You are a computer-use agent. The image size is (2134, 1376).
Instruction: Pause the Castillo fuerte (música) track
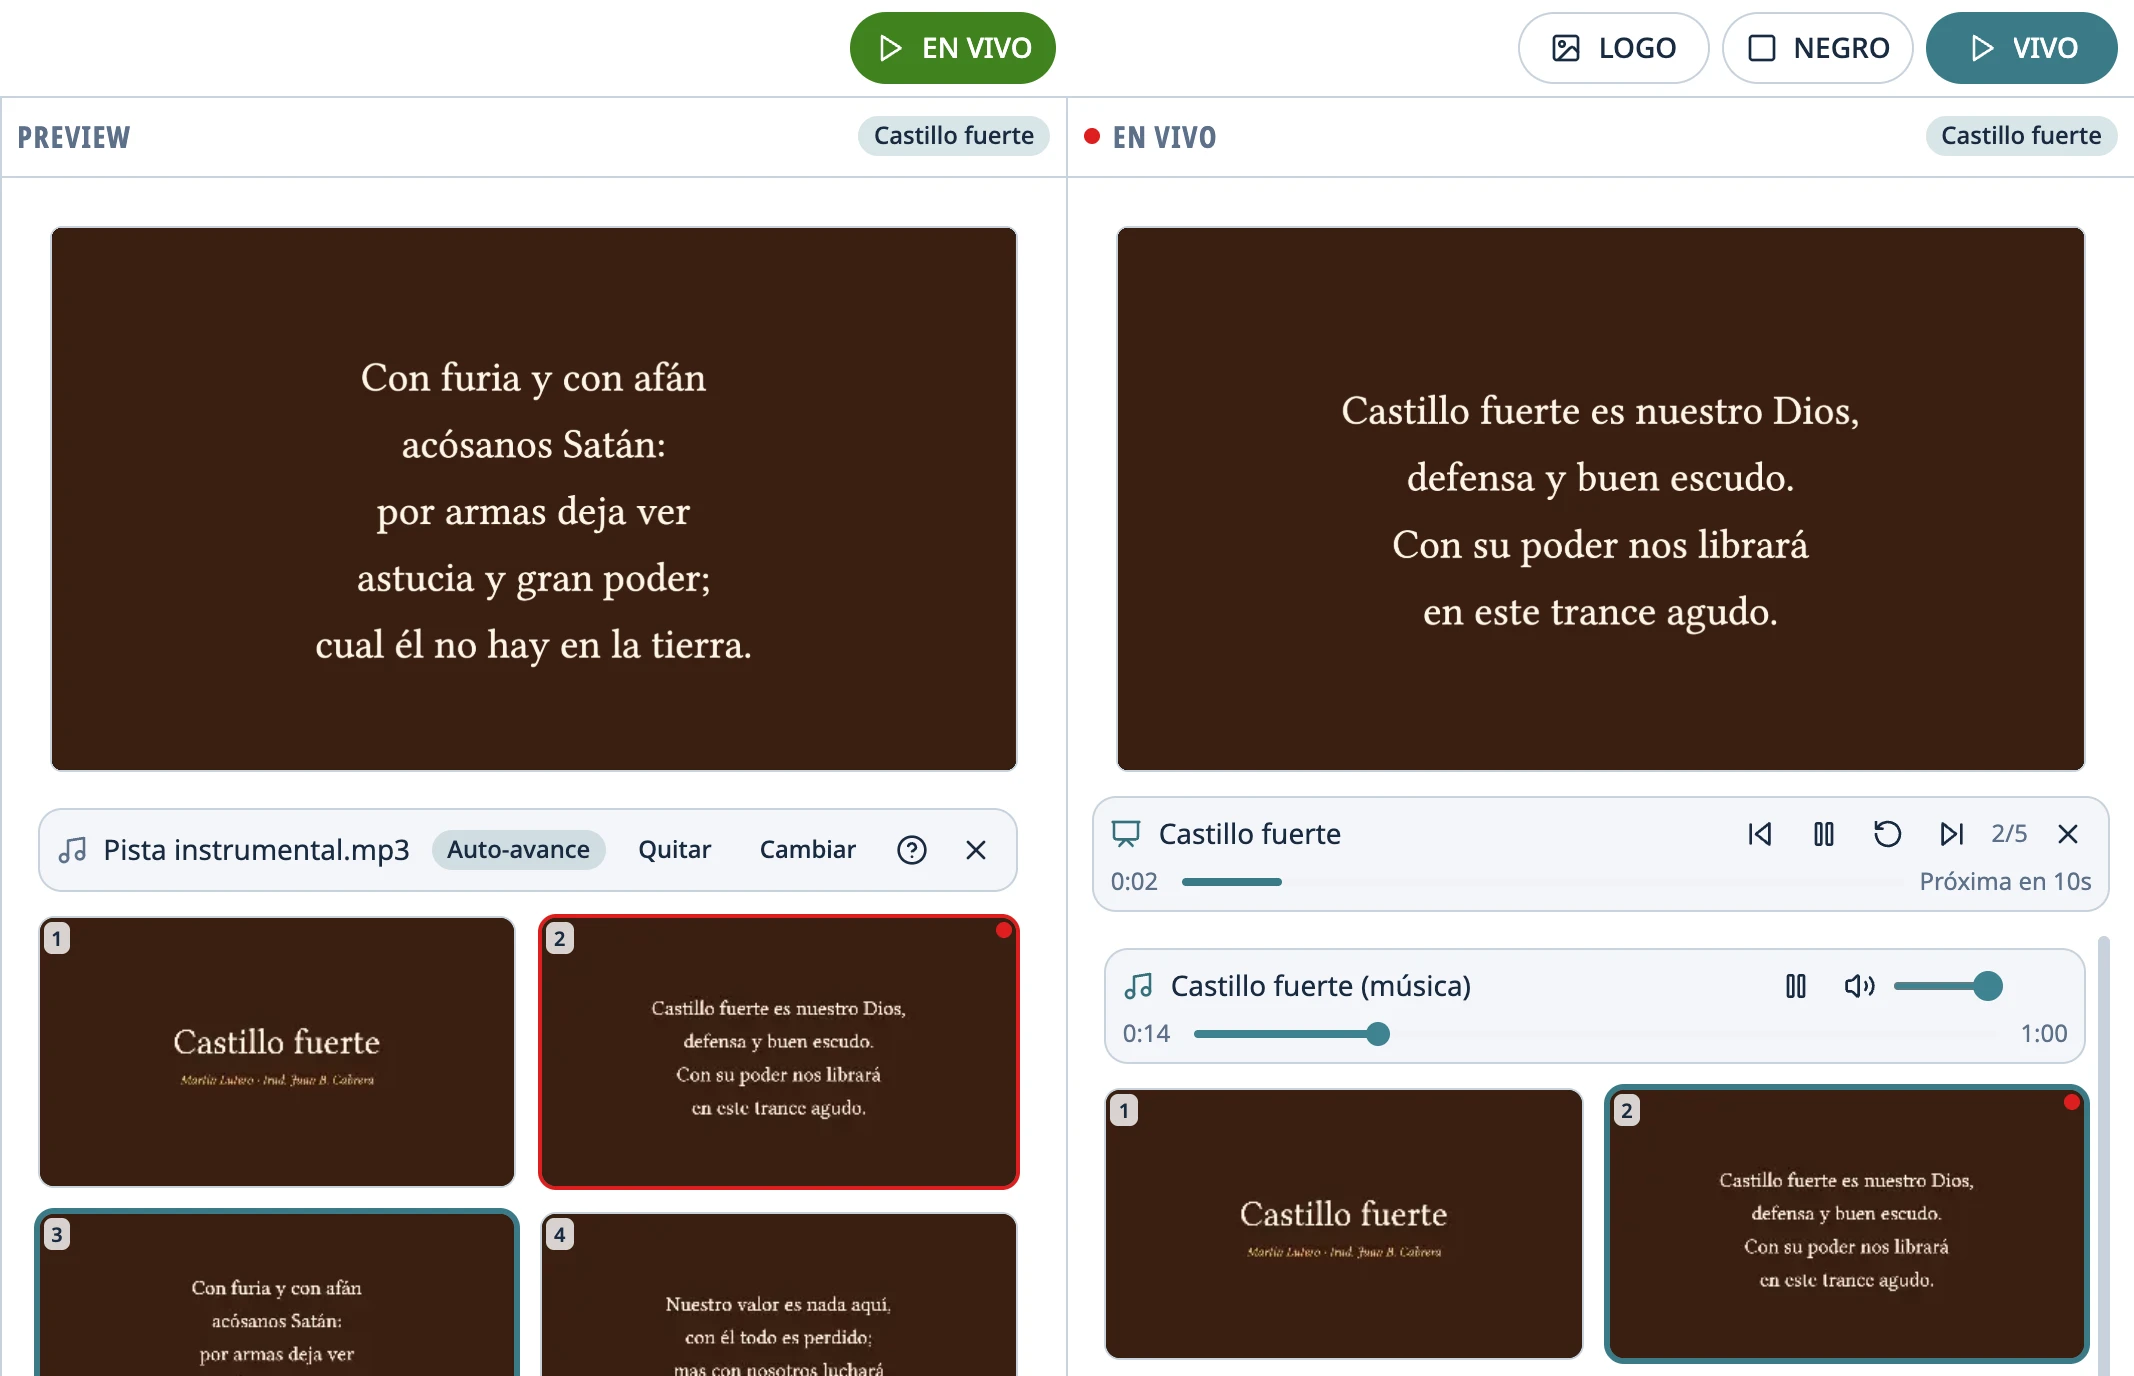[x=1796, y=986]
